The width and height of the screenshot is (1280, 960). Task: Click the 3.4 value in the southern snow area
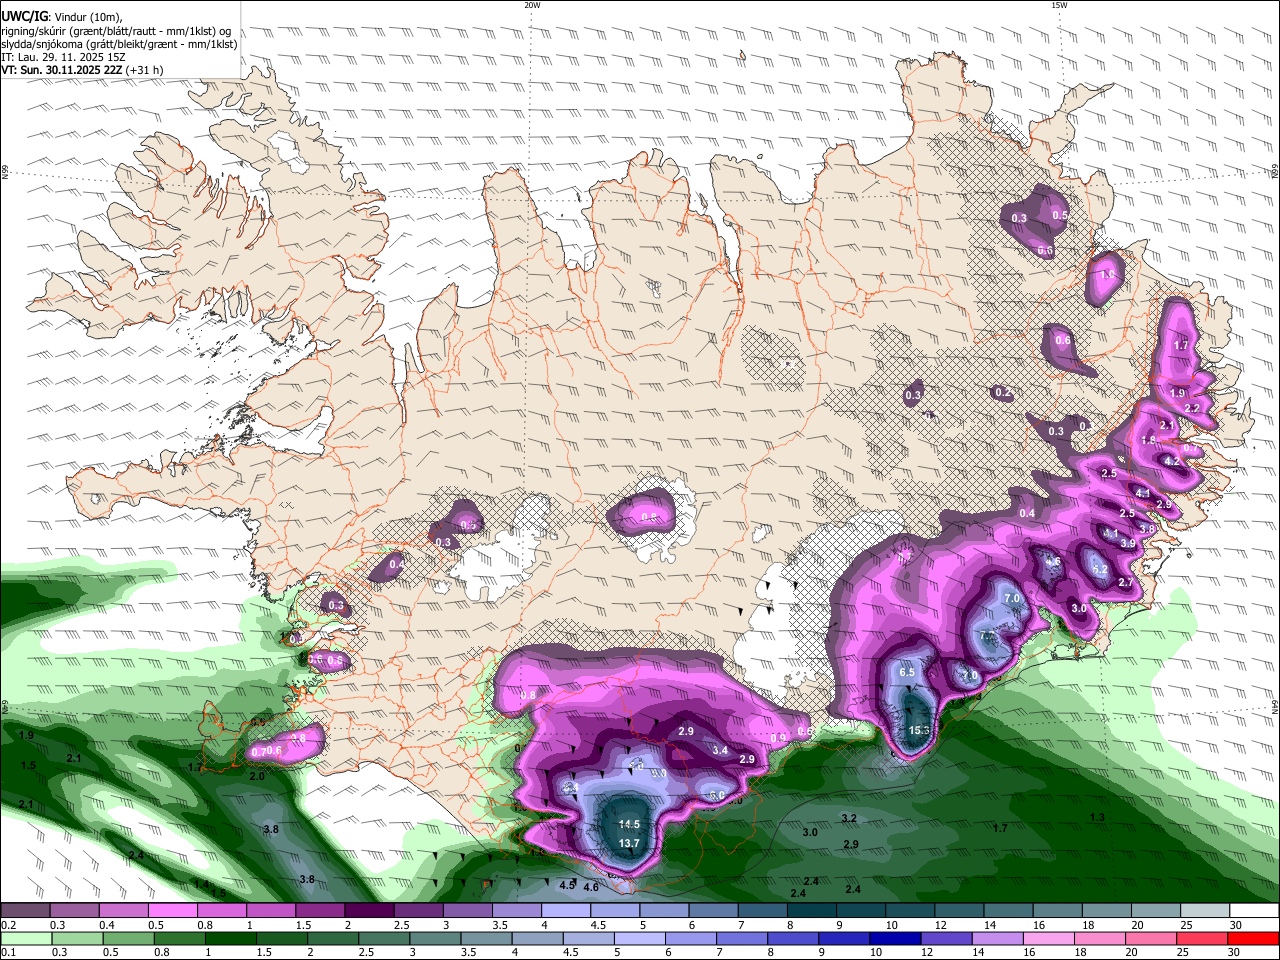click(720, 750)
